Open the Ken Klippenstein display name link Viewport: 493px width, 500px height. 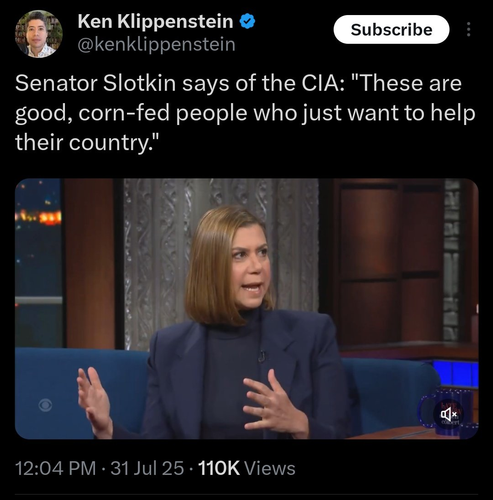pyautogui.click(x=155, y=22)
